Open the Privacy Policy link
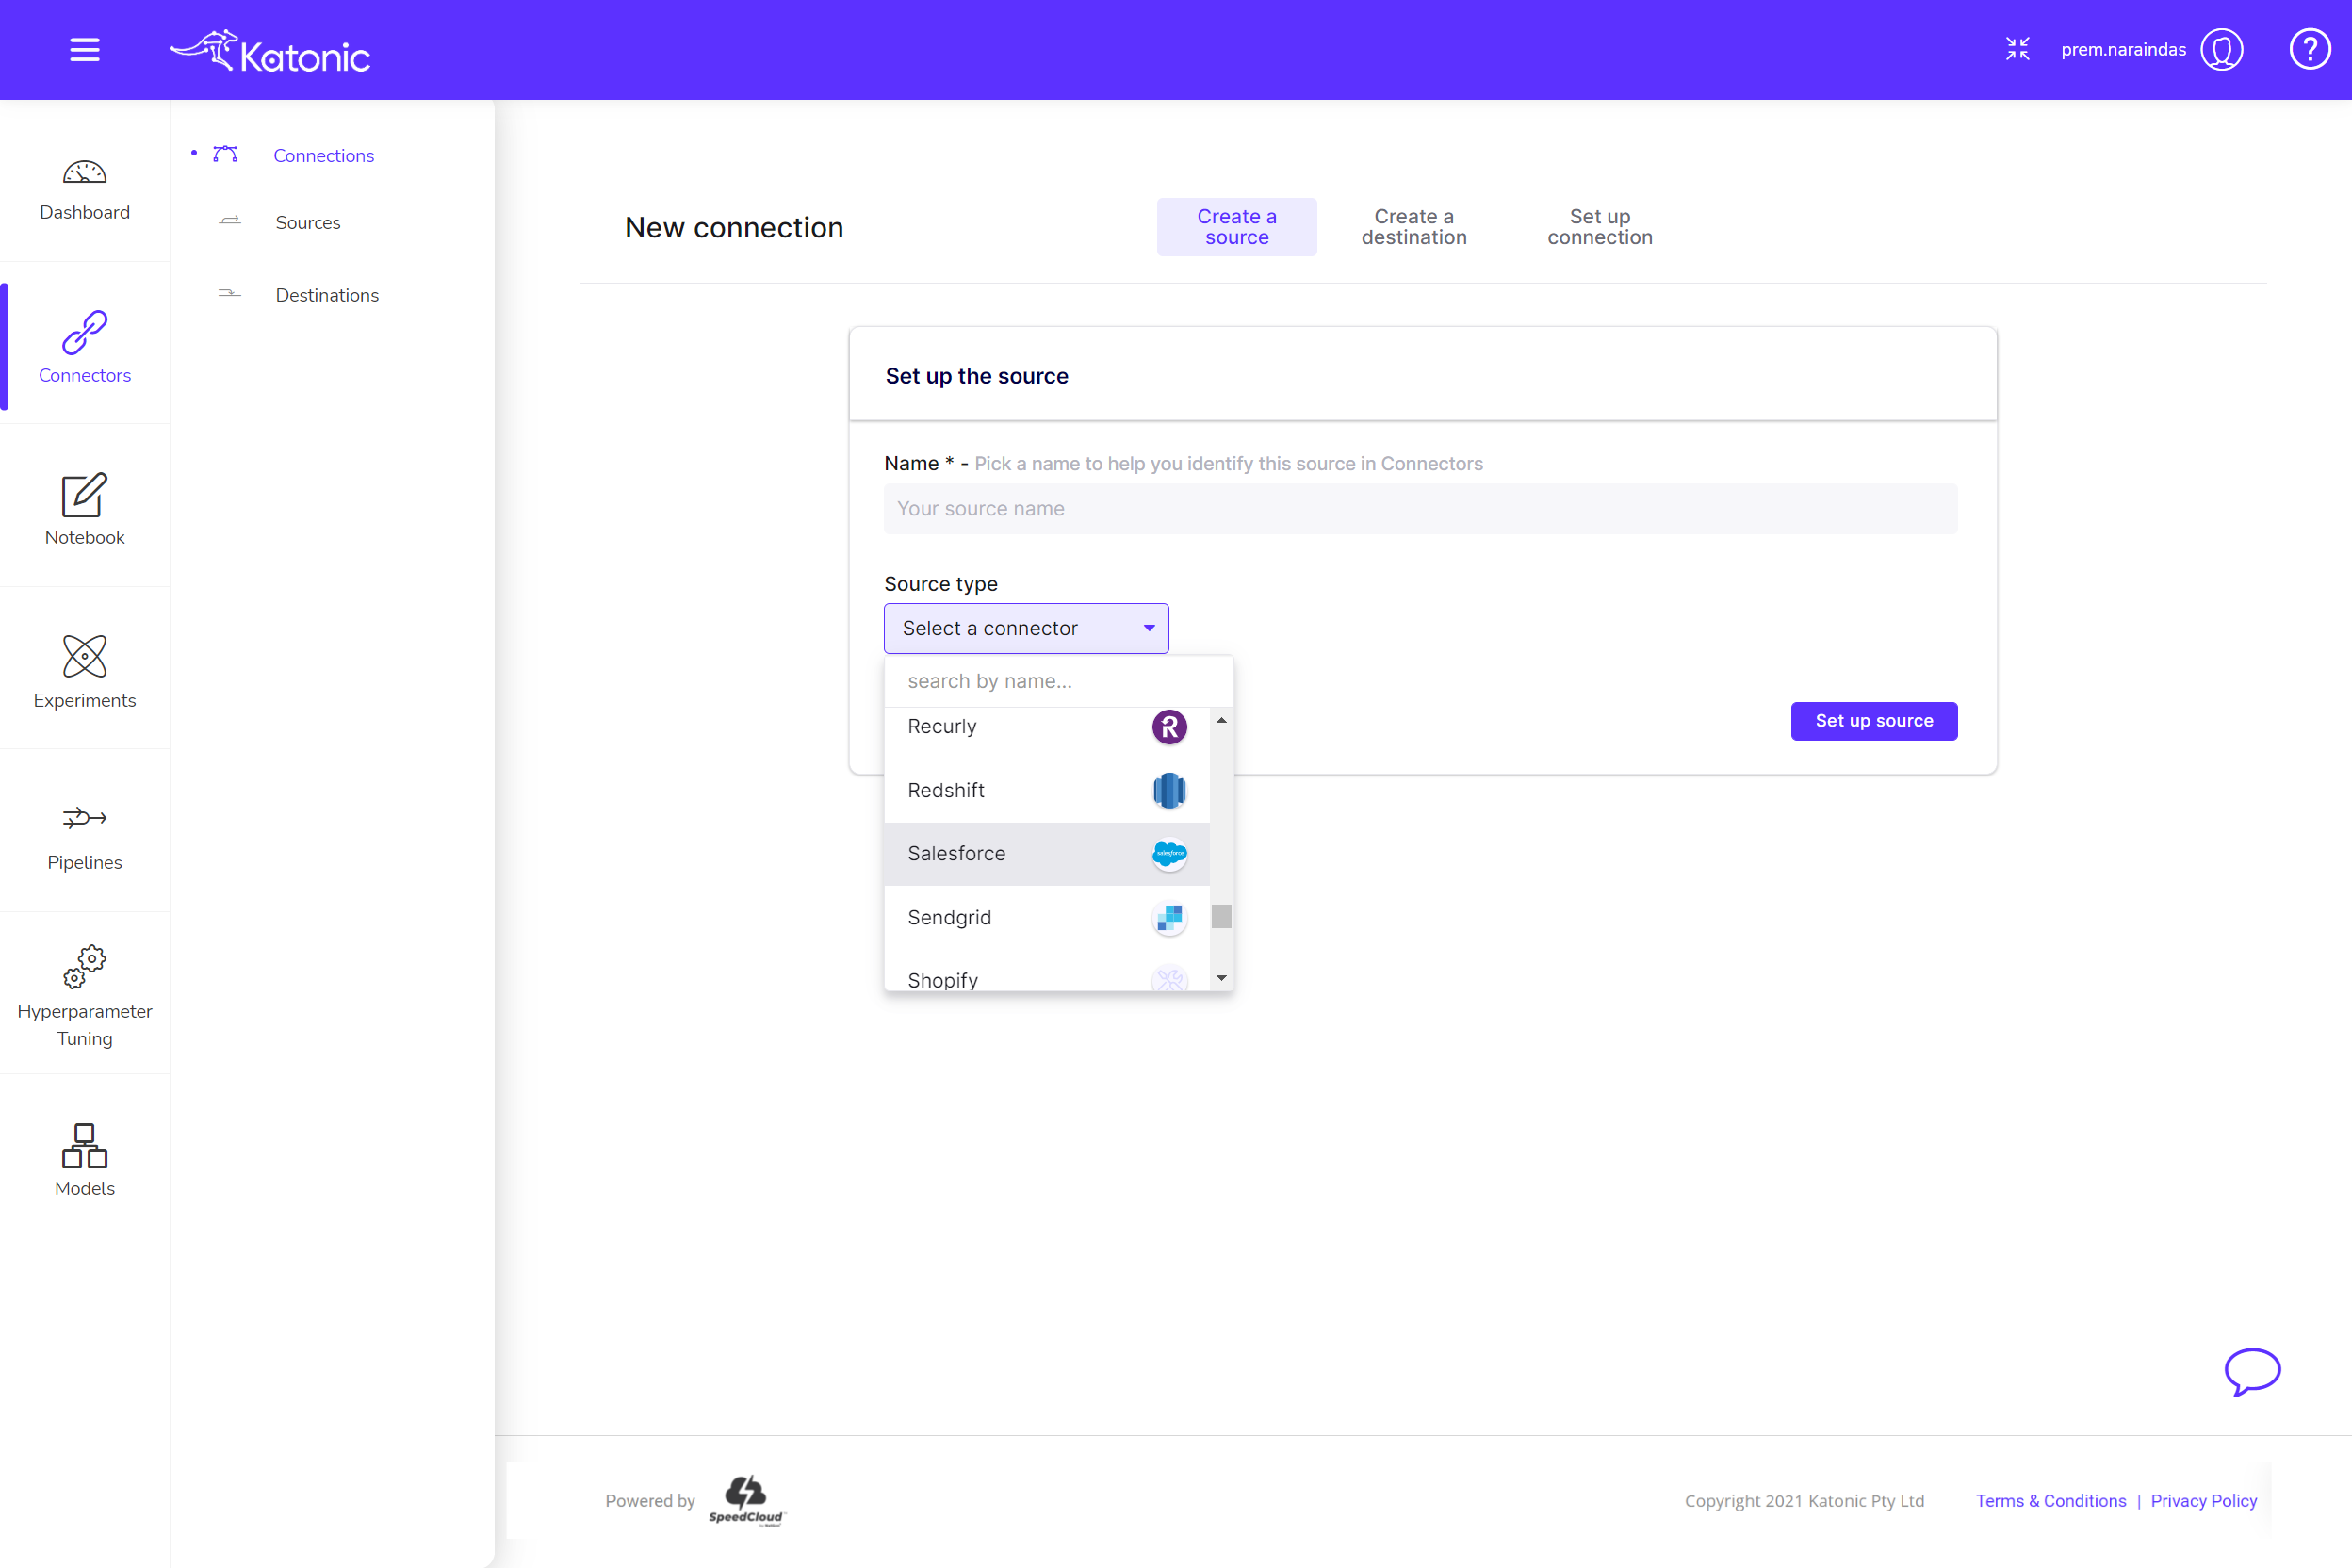The width and height of the screenshot is (2352, 1568). 2203,1500
